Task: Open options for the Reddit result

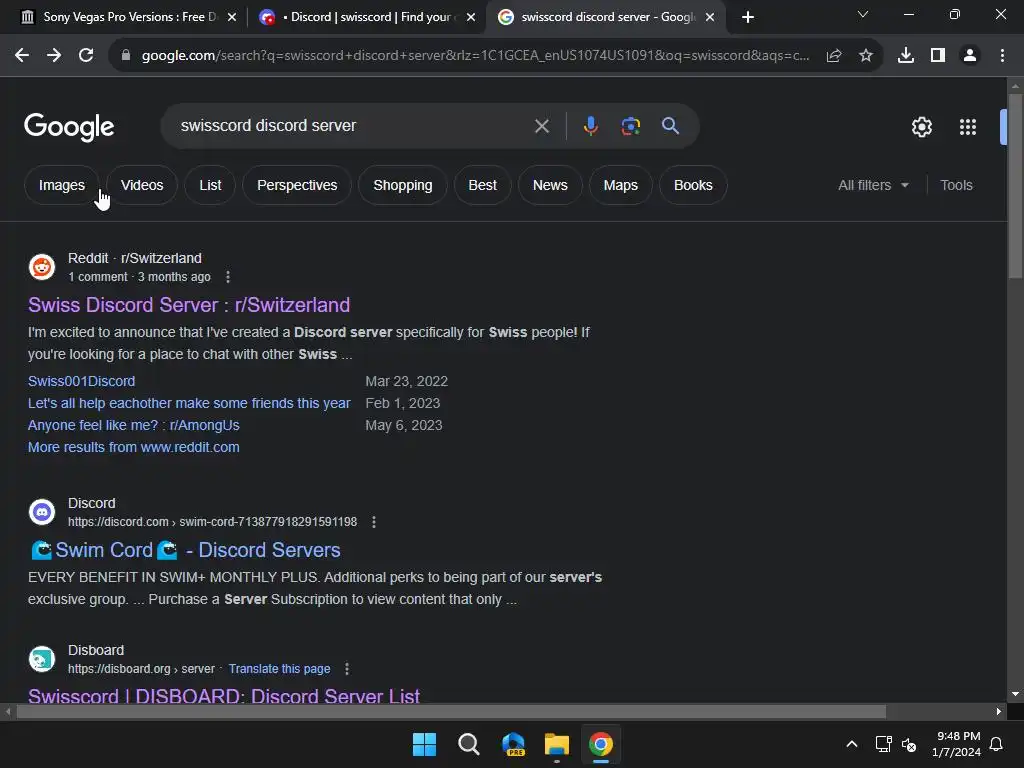Action: [x=228, y=277]
